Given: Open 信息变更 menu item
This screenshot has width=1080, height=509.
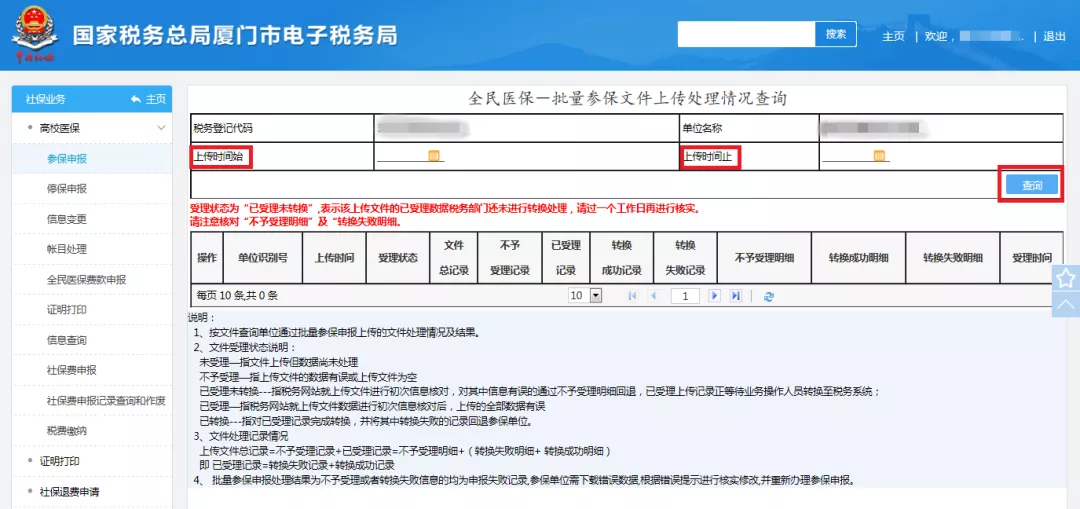Looking at the screenshot, I should click(x=67, y=219).
